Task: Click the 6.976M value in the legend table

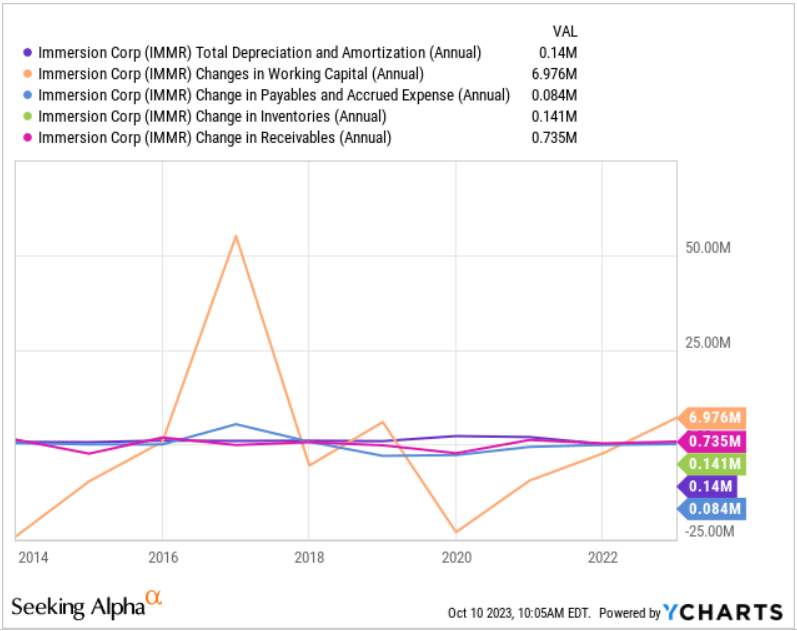Action: [x=554, y=74]
